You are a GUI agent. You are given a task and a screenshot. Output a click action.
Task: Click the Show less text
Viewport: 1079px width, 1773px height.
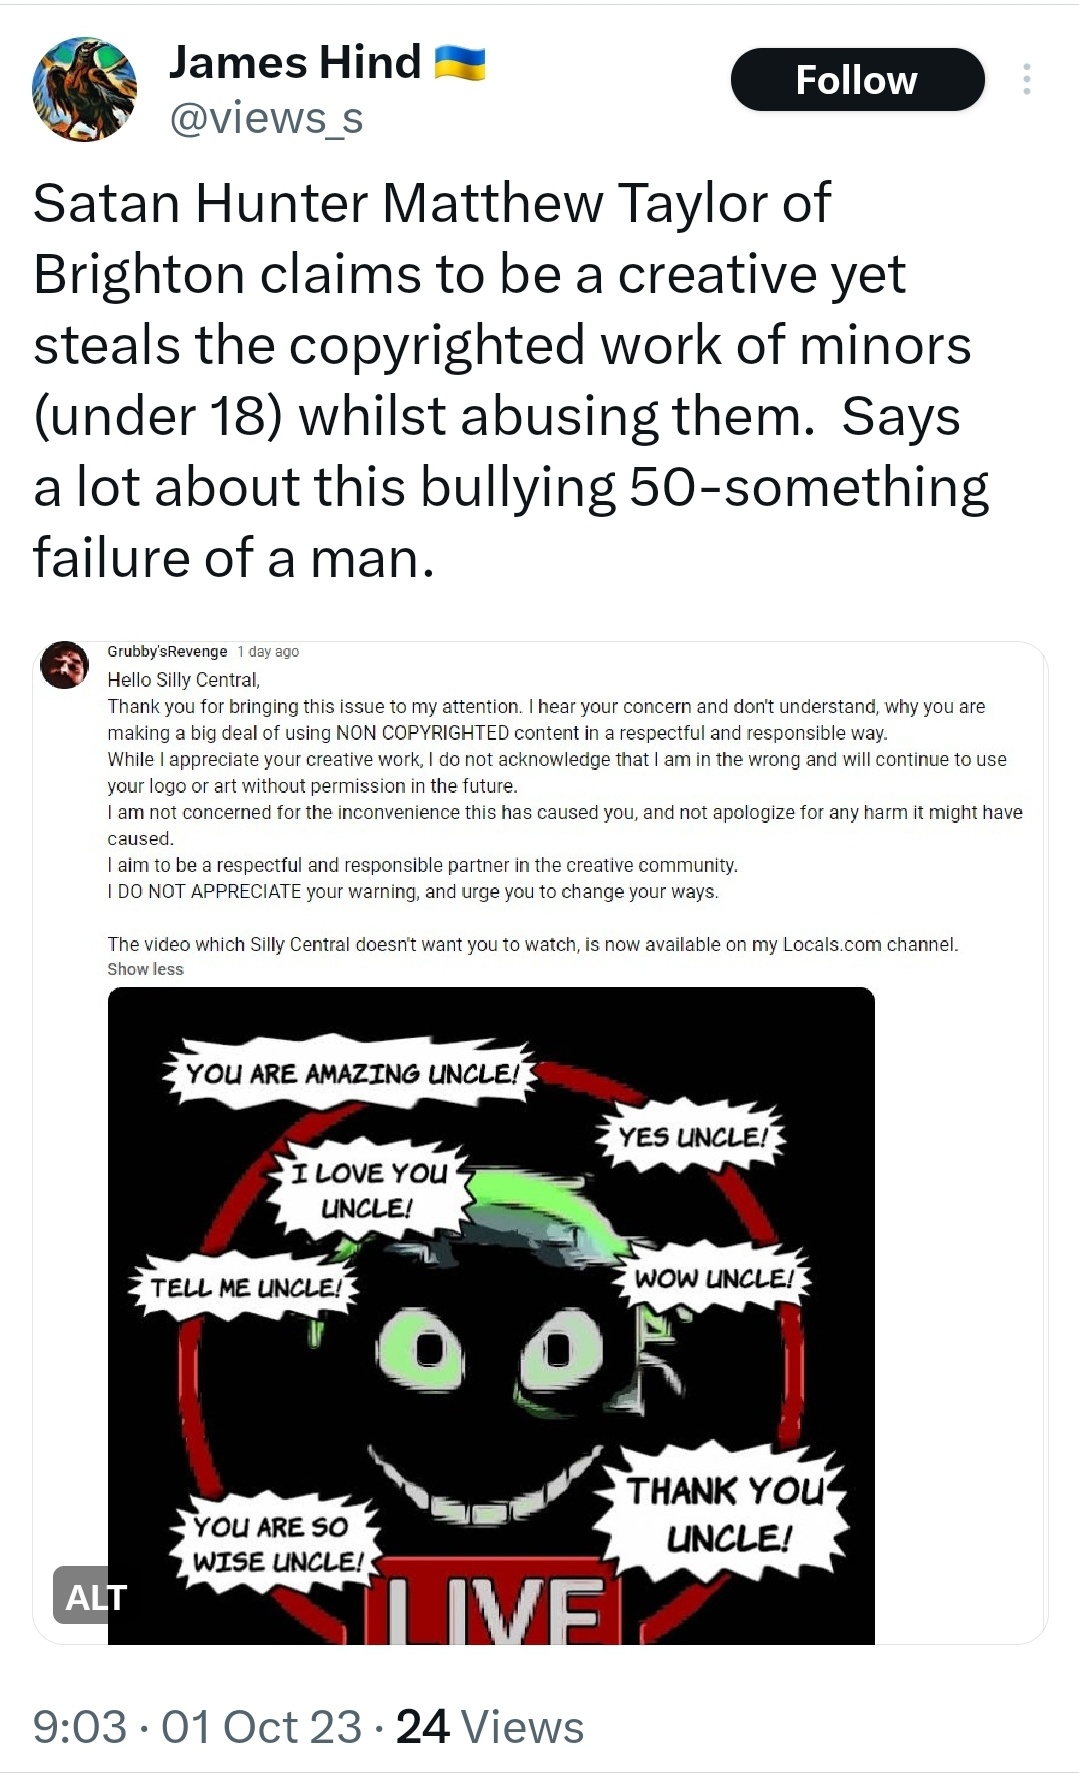click(x=145, y=969)
